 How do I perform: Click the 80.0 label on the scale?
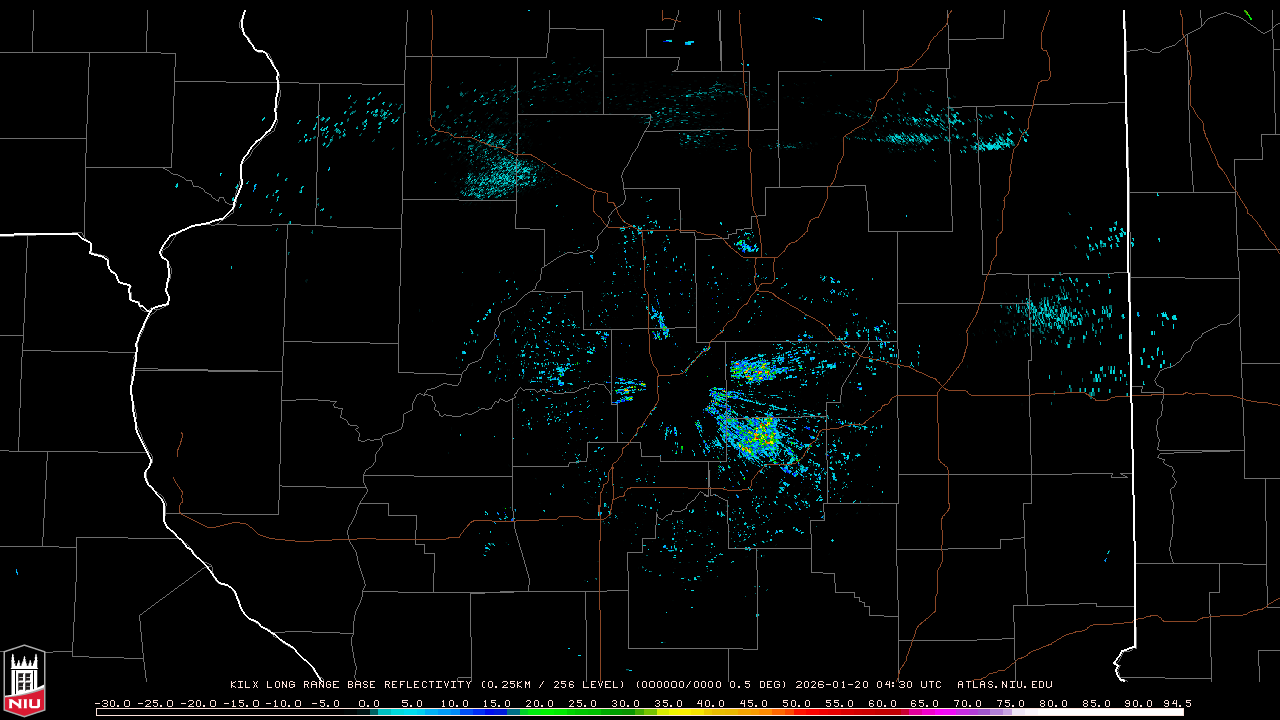(x=1053, y=703)
